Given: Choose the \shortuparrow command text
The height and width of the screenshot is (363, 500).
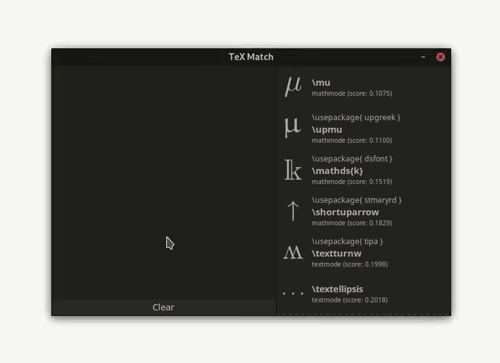Looking at the screenshot, I should [345, 212].
